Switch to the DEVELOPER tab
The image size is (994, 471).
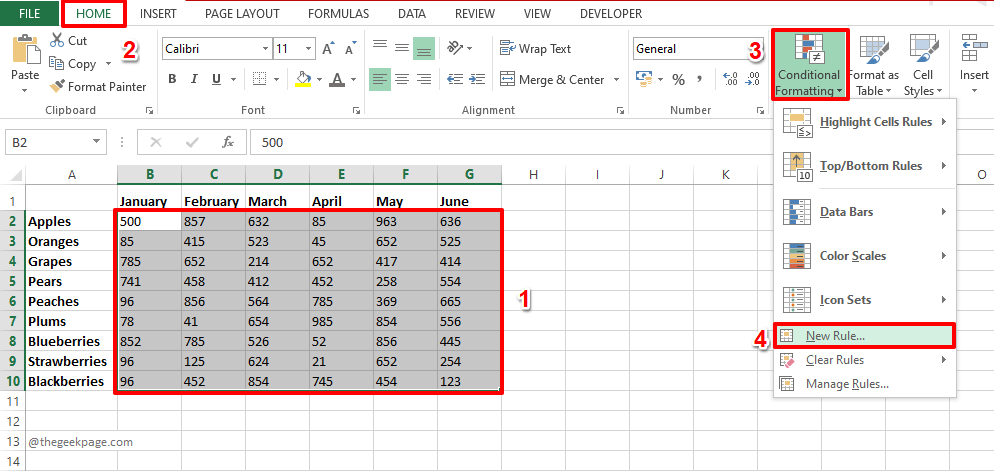611,13
